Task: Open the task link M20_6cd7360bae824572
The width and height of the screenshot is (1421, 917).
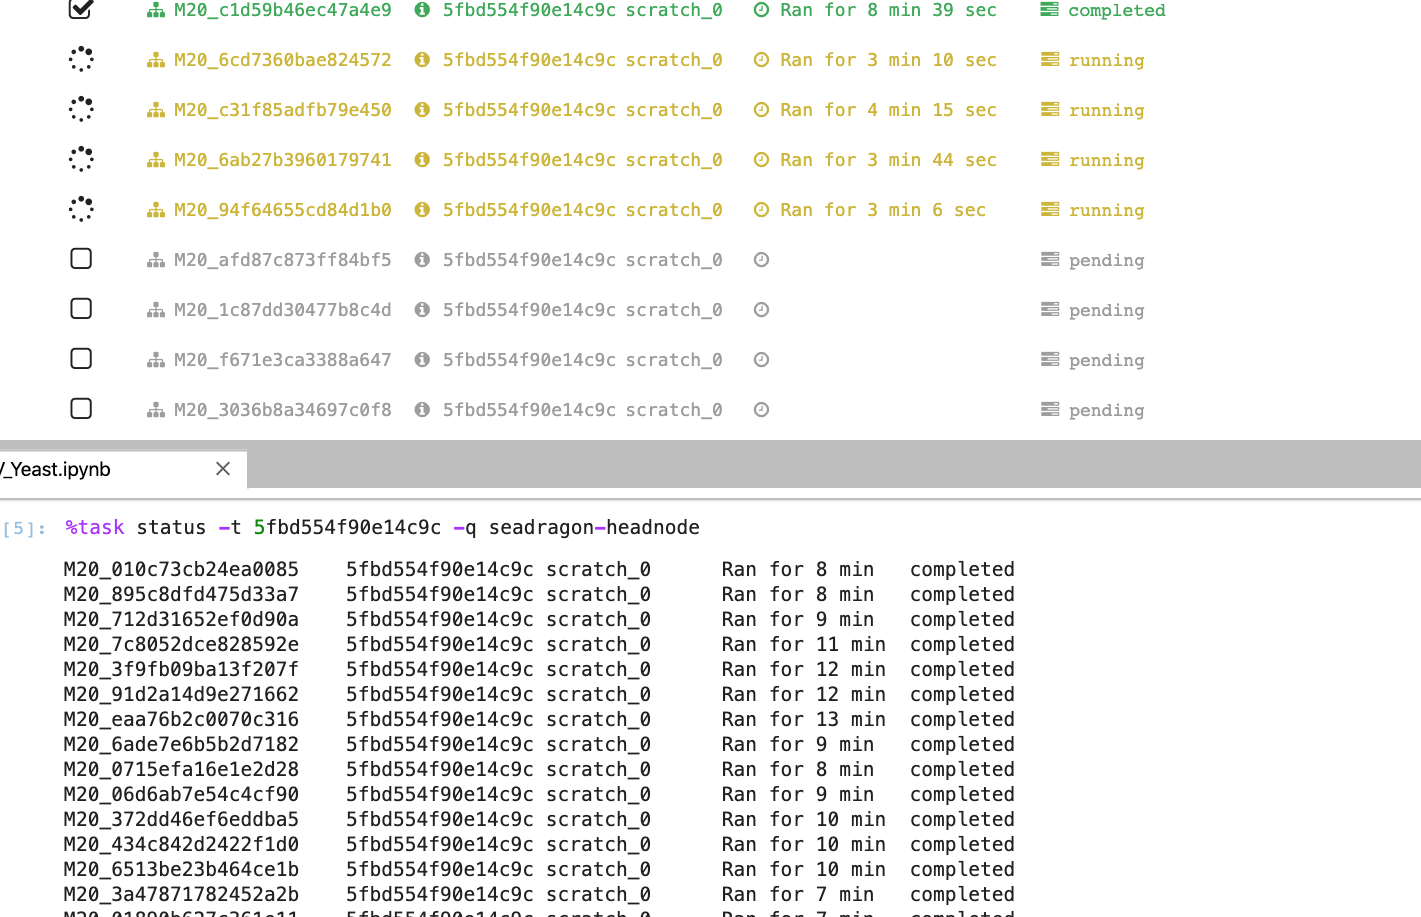Action: (283, 60)
